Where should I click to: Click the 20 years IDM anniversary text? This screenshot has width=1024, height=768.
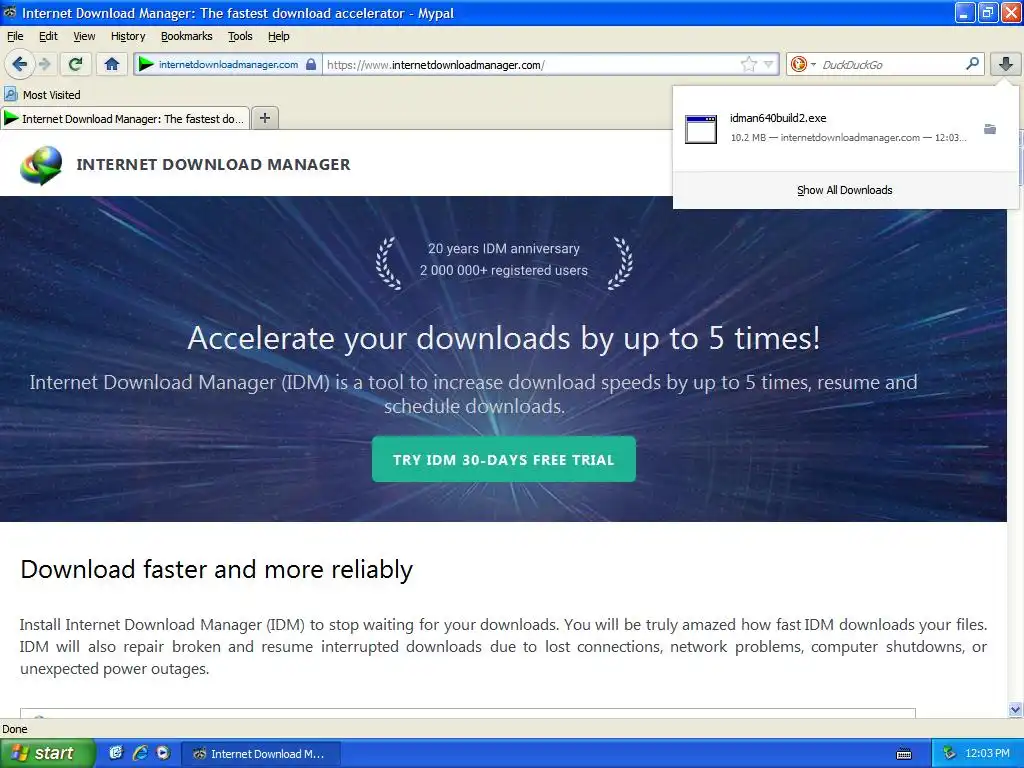504,248
